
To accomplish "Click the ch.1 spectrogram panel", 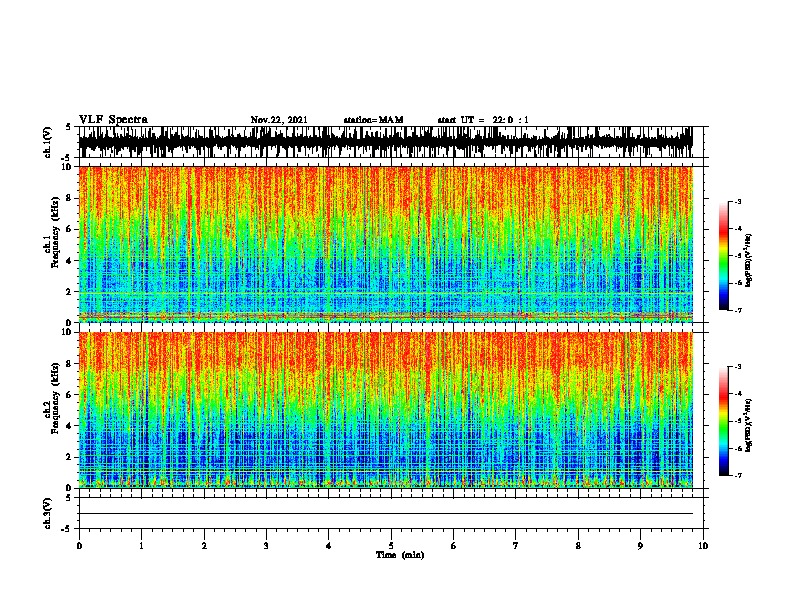I will click(385, 244).
